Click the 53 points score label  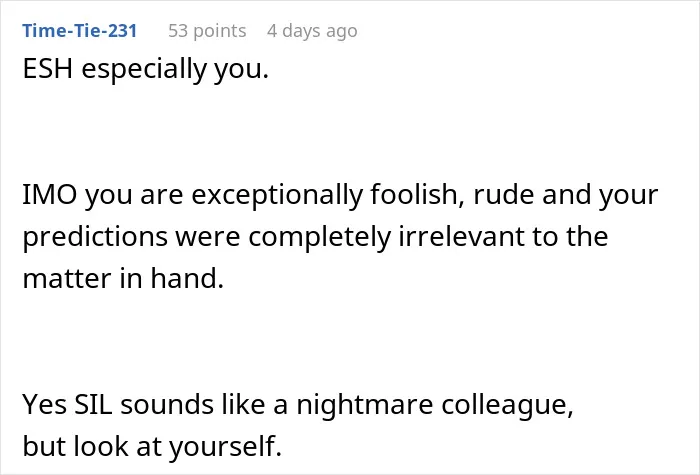tap(207, 31)
